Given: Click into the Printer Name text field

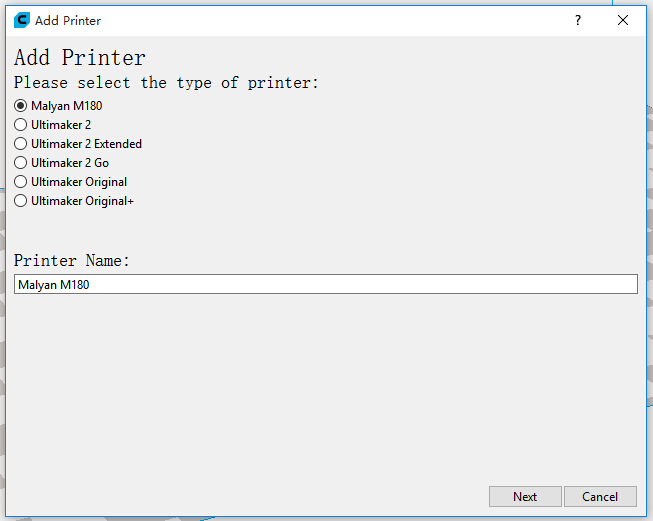Looking at the screenshot, I should click(x=325, y=285).
